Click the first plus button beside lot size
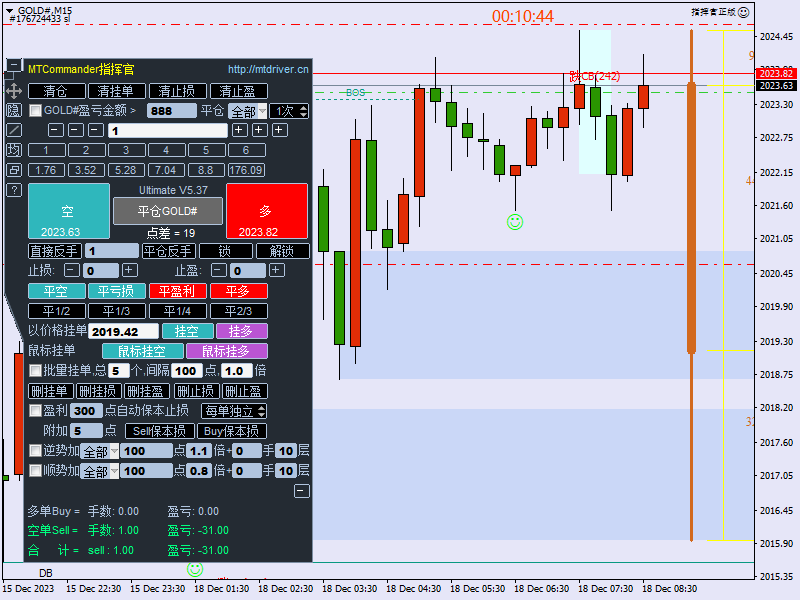Screen dimensions: 800x600 pyautogui.click(x=239, y=130)
